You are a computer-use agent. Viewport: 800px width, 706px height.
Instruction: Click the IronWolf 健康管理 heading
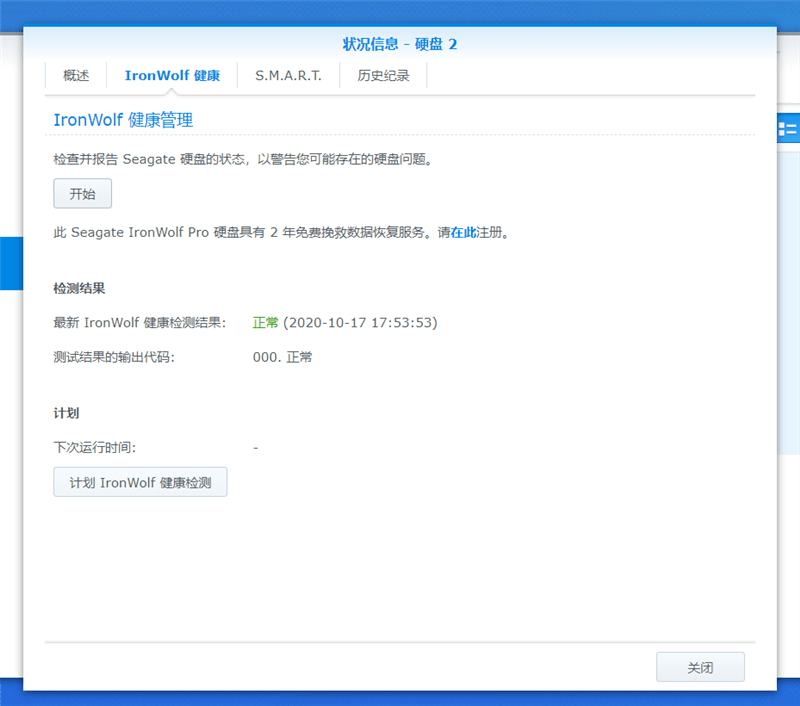123,120
